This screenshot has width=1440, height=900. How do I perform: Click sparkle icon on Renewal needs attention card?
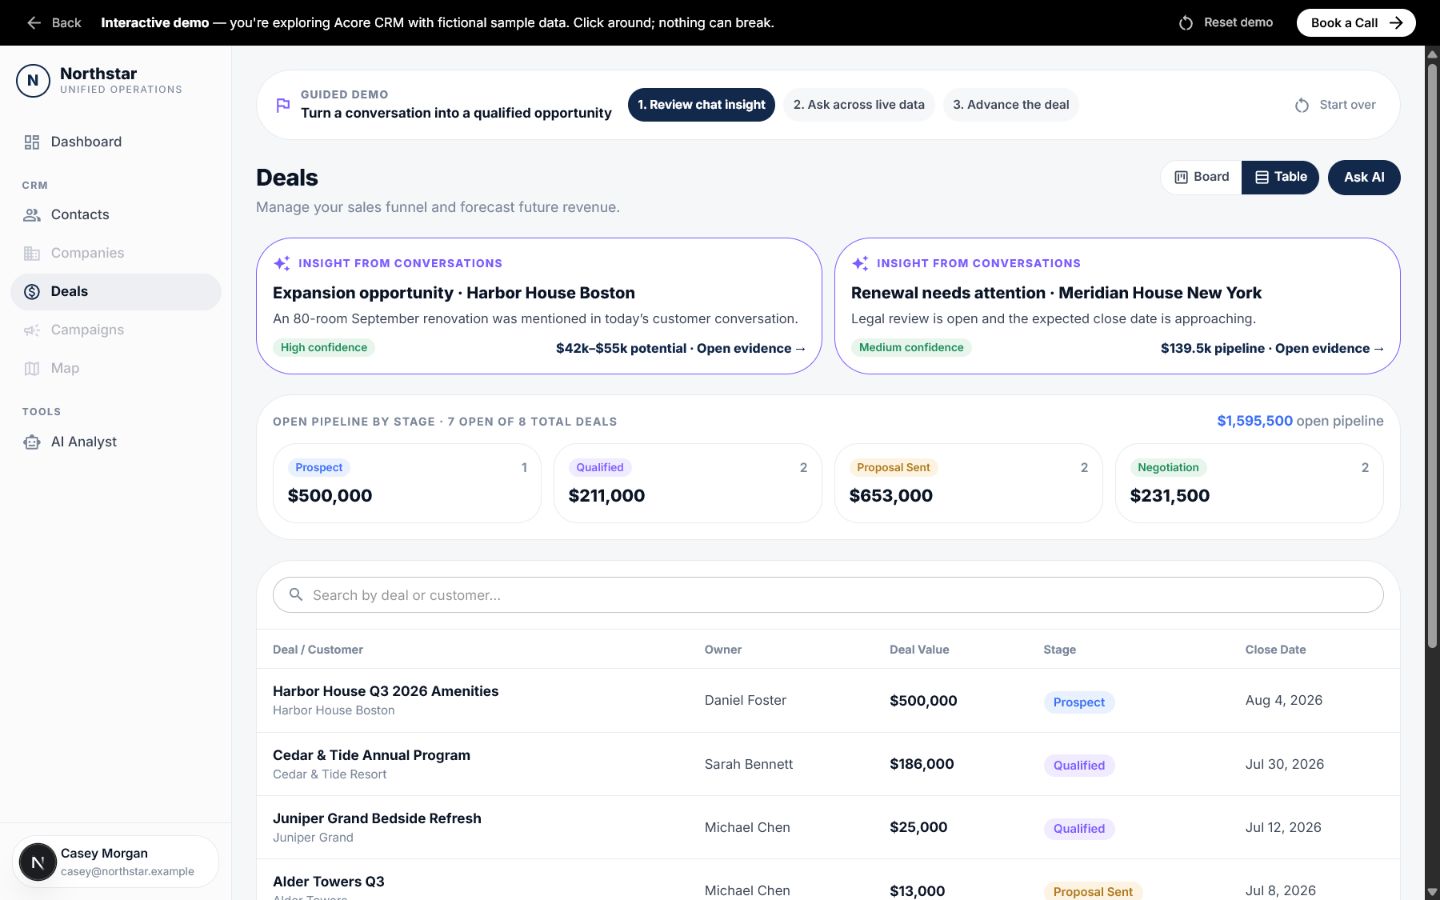(860, 263)
